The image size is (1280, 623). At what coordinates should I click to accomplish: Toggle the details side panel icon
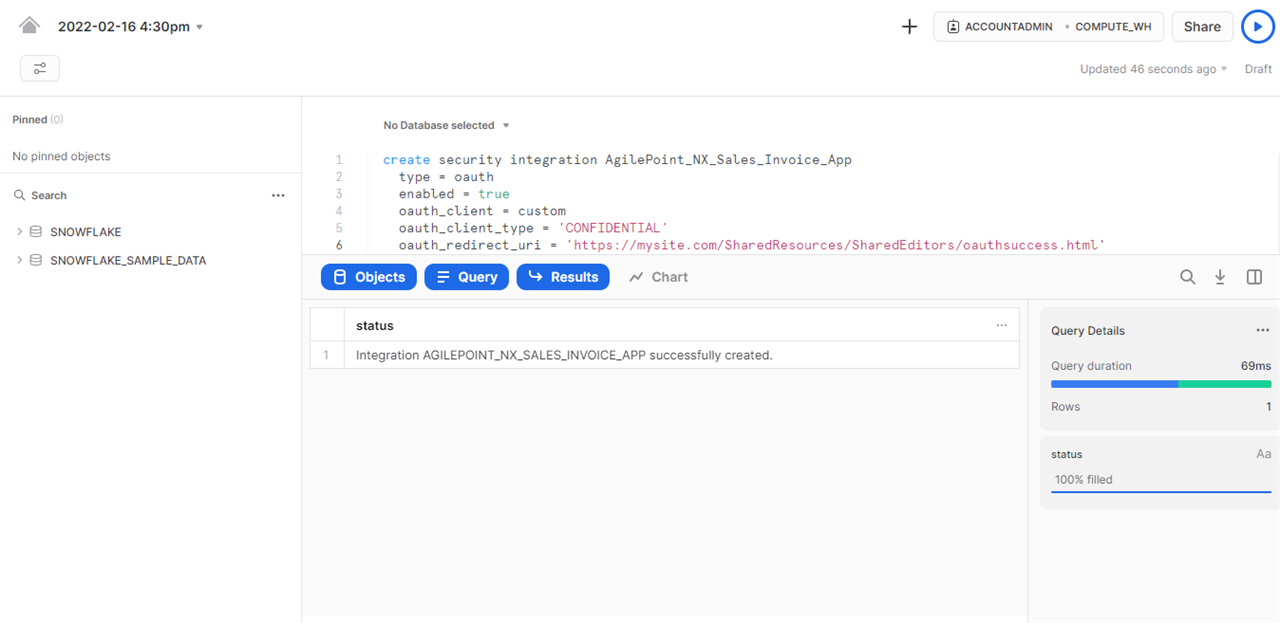(x=1254, y=277)
